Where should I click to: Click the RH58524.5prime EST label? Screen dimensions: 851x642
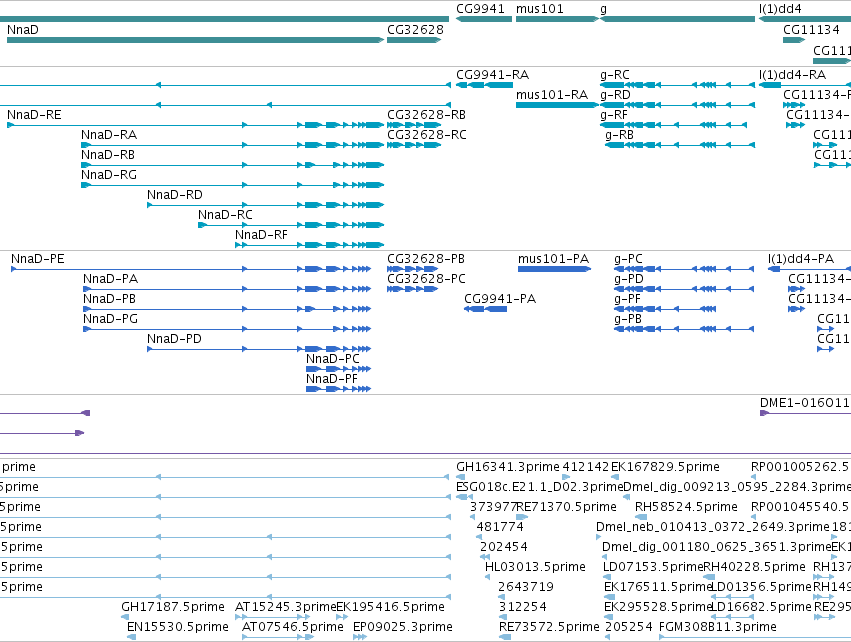(x=686, y=507)
